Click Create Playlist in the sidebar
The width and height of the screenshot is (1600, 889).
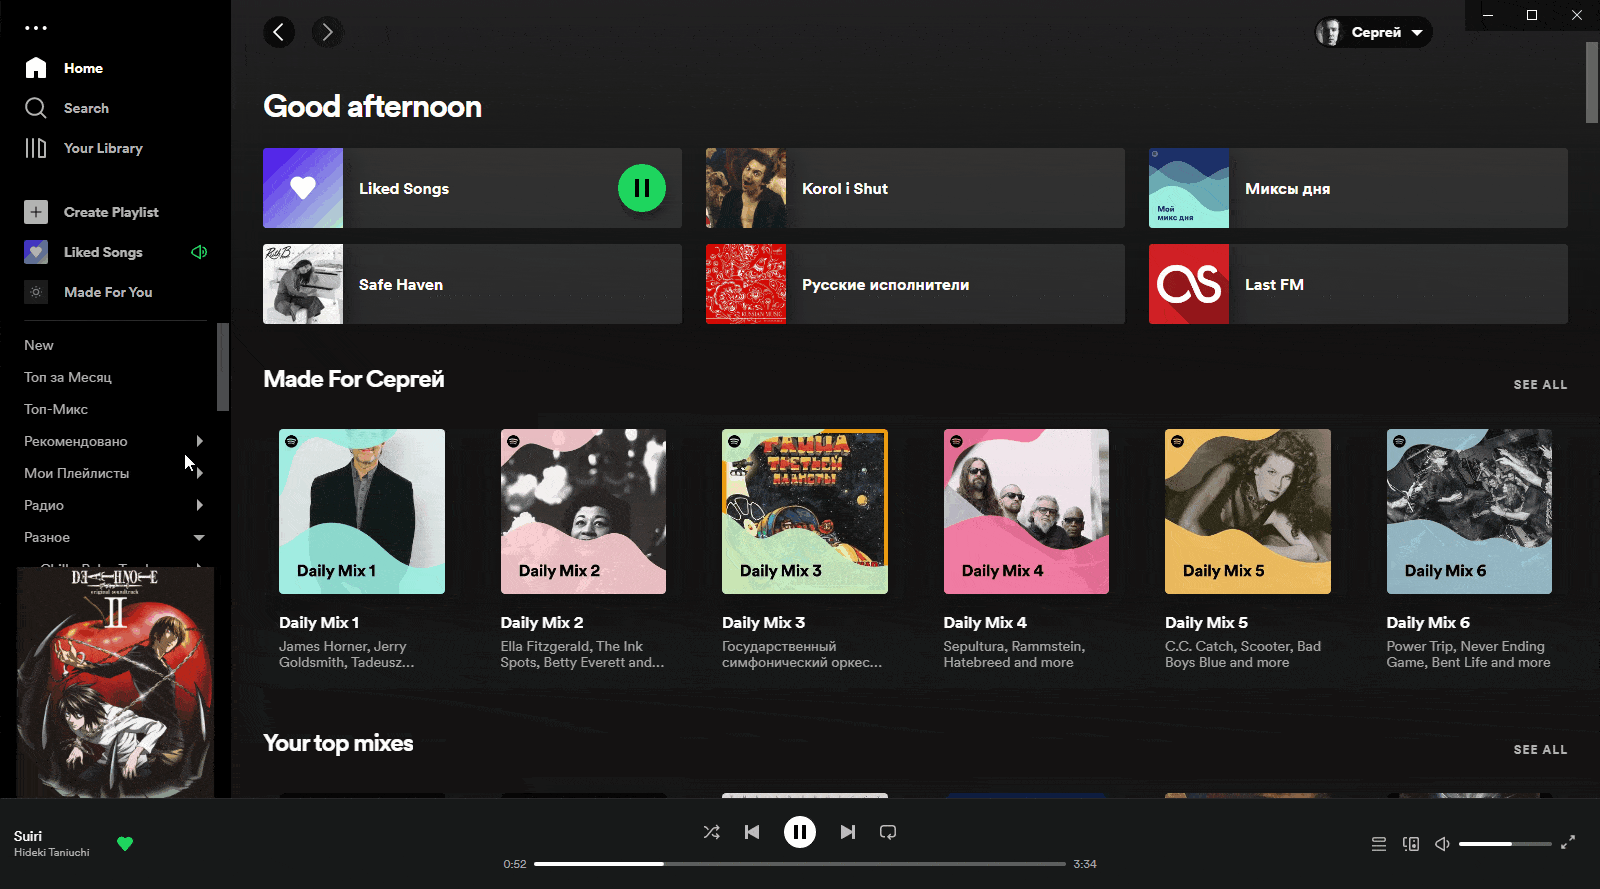pyautogui.click(x=110, y=212)
